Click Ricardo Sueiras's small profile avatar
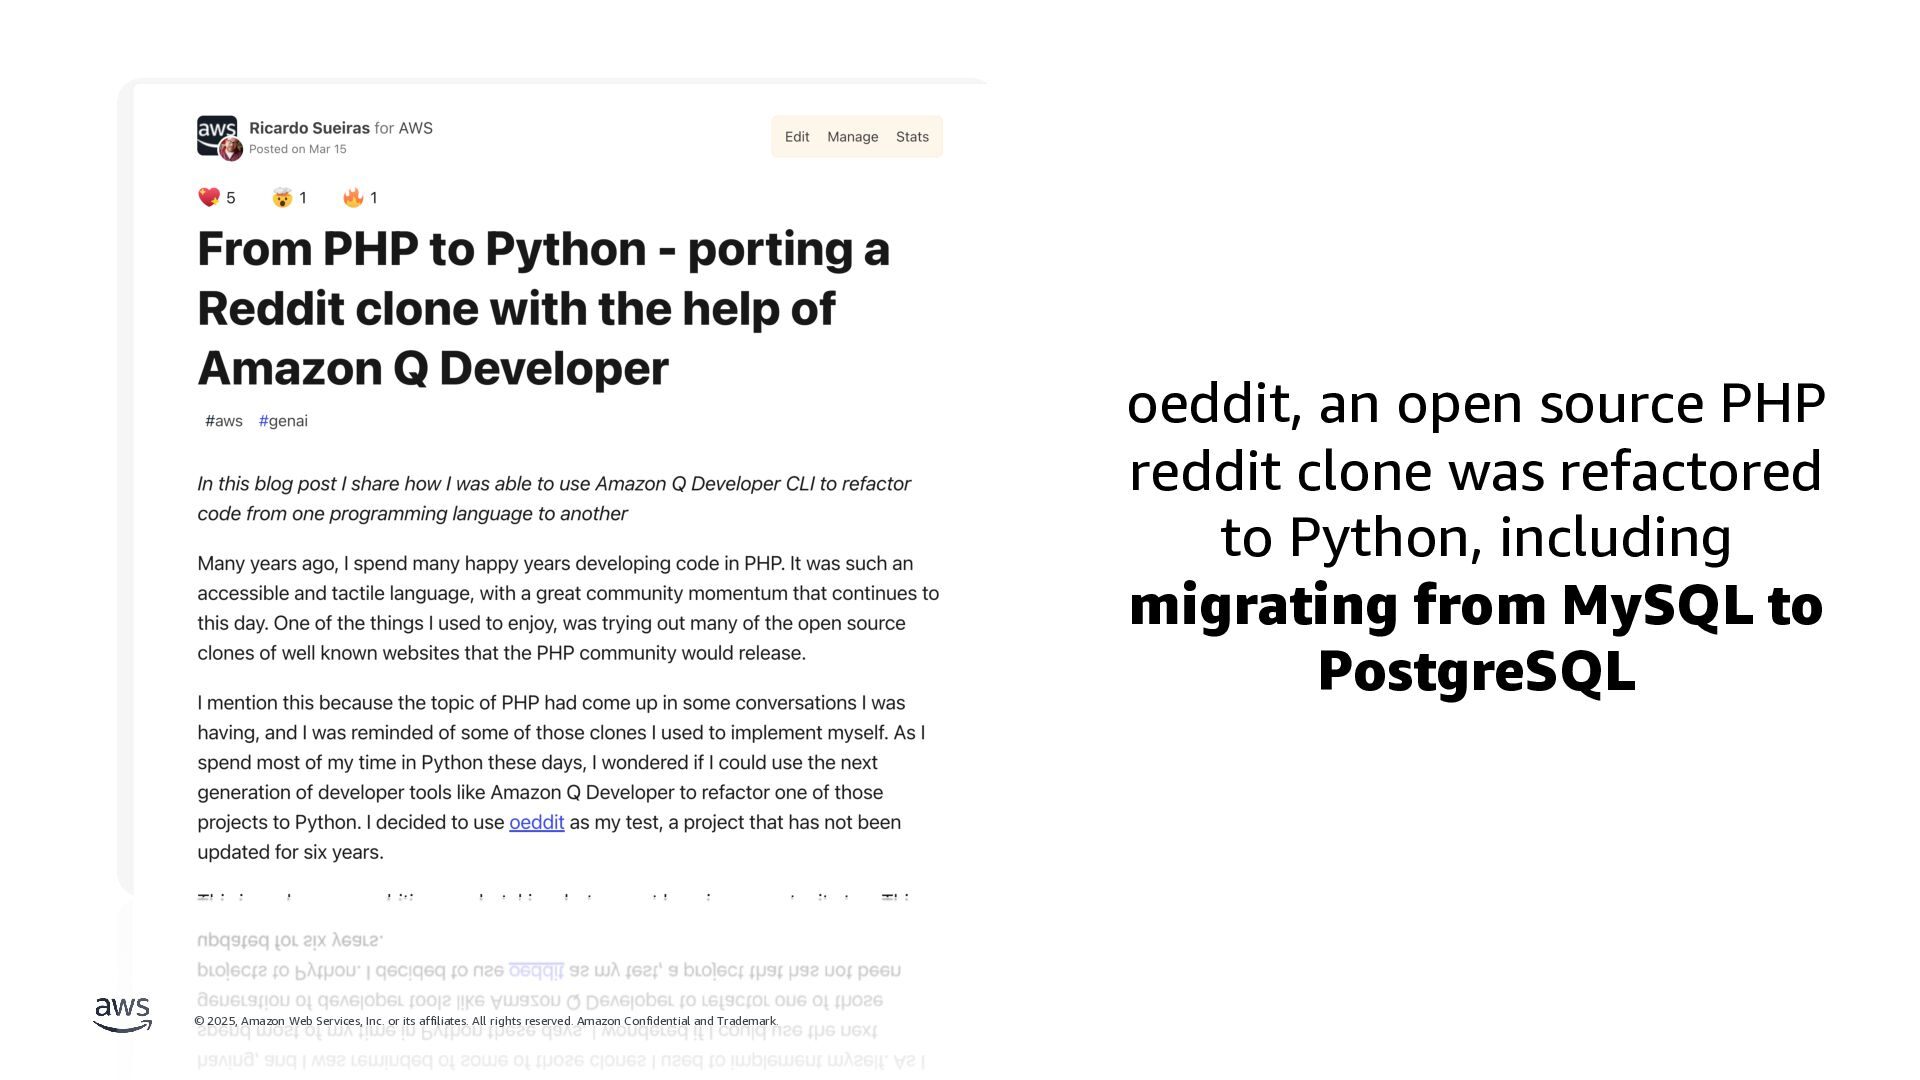This screenshot has width=1920, height=1080. pyautogui.click(x=231, y=150)
